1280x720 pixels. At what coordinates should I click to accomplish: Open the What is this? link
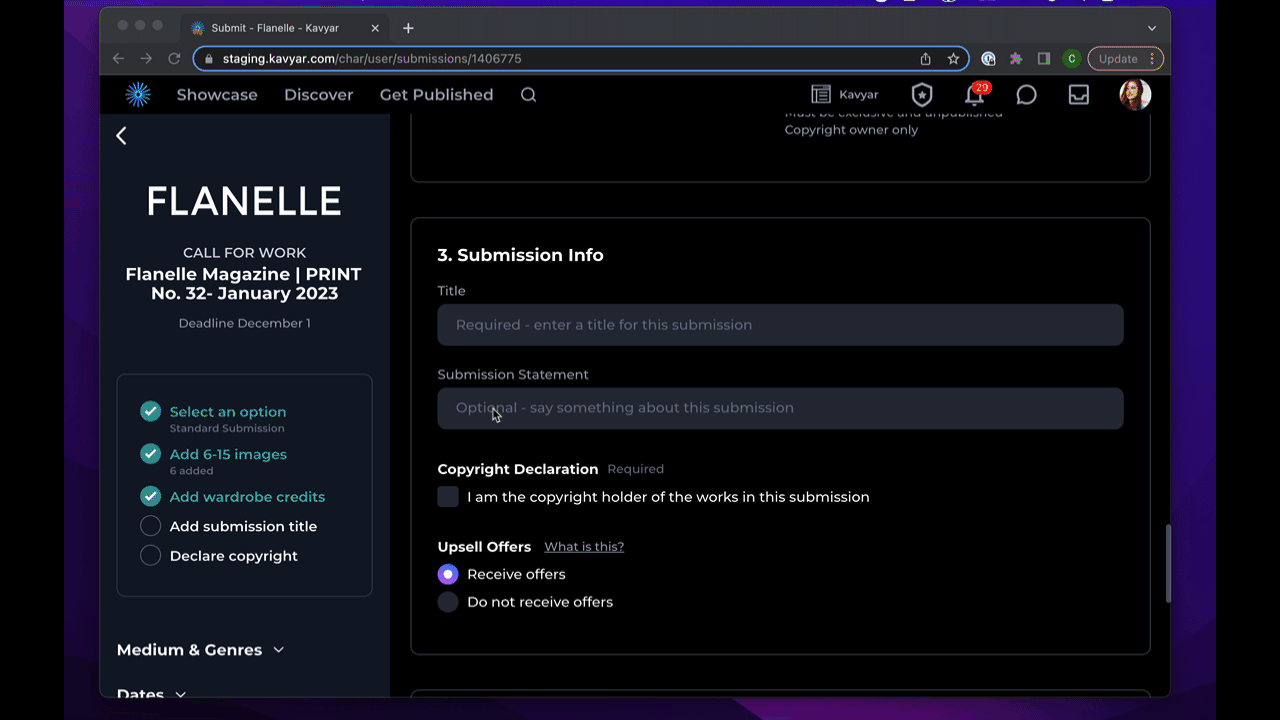pyautogui.click(x=584, y=547)
